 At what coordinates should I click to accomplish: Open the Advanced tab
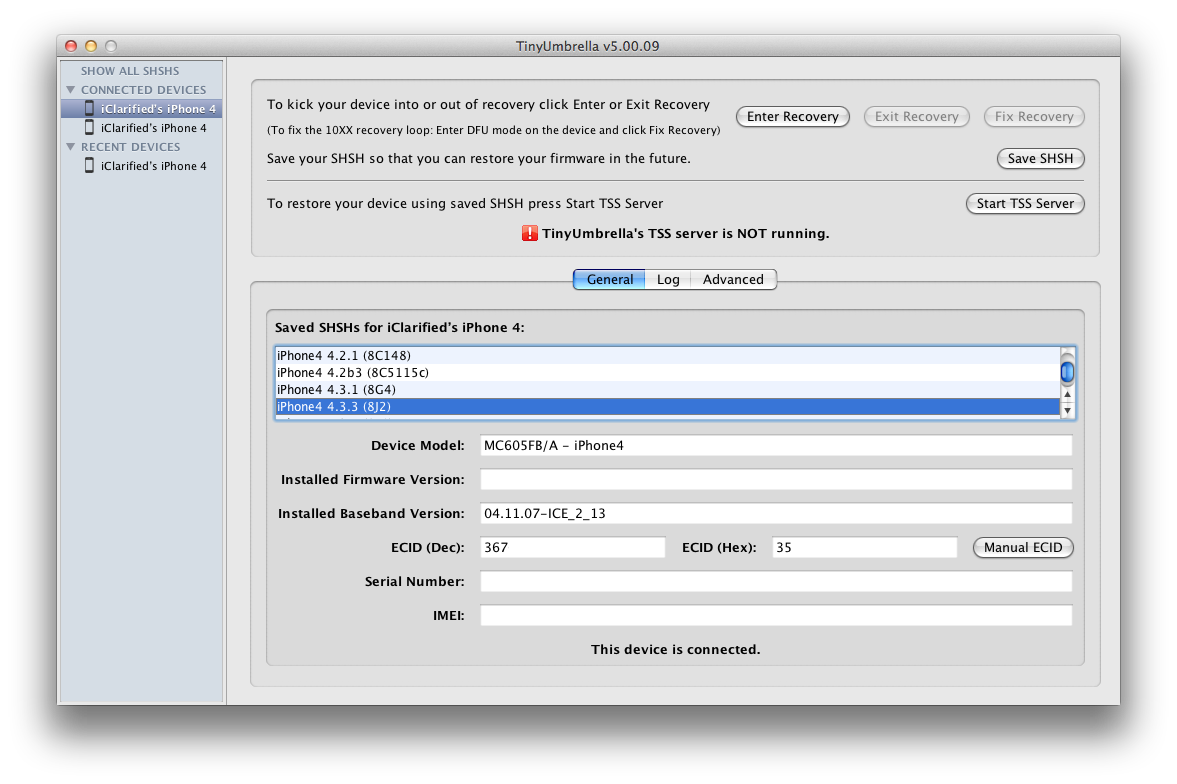click(733, 280)
